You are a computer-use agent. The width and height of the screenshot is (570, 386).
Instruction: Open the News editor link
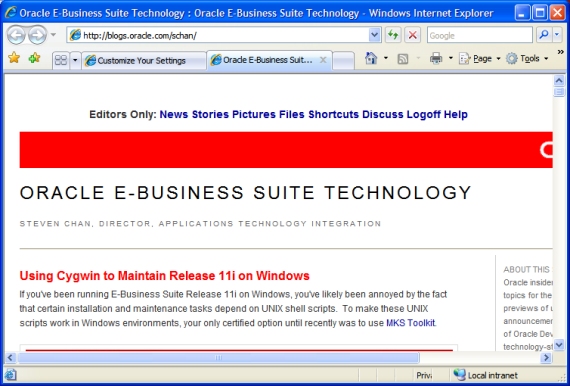[173, 114]
